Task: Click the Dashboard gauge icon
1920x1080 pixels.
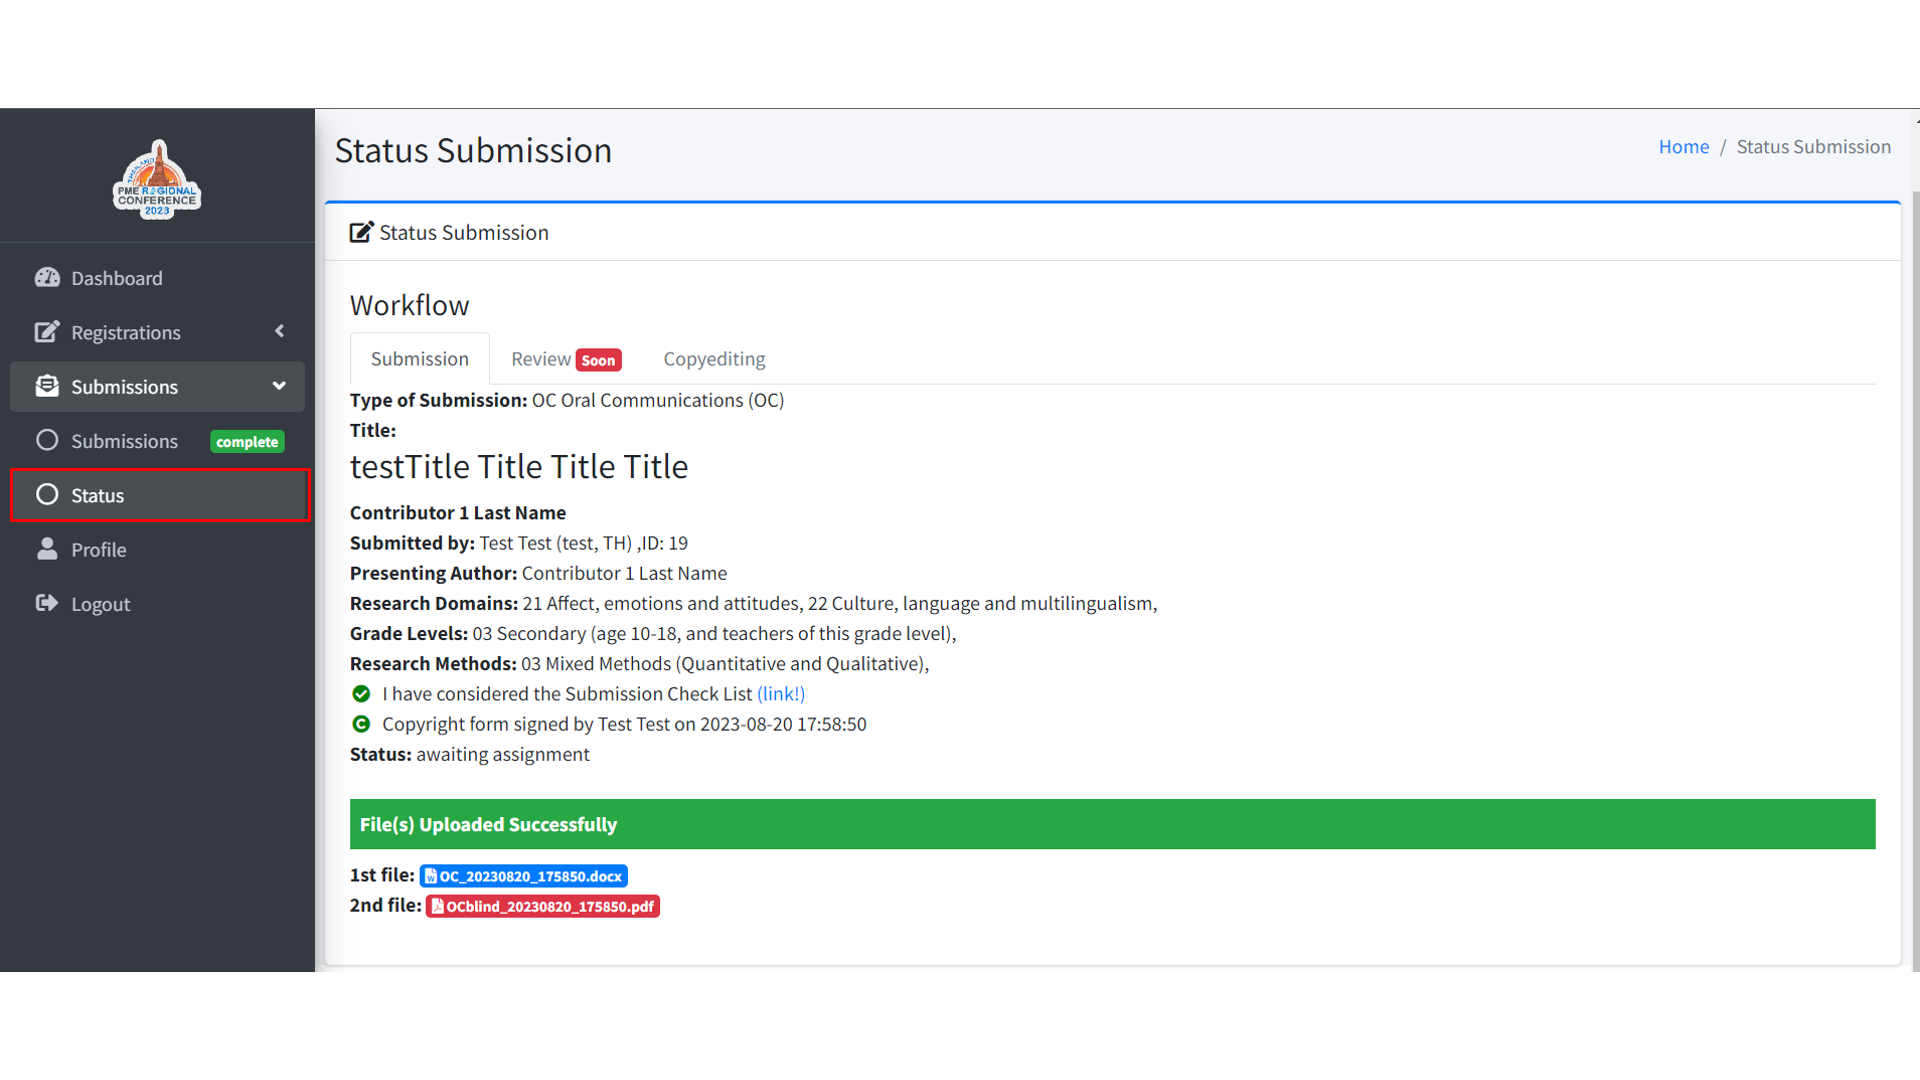Action: point(47,278)
